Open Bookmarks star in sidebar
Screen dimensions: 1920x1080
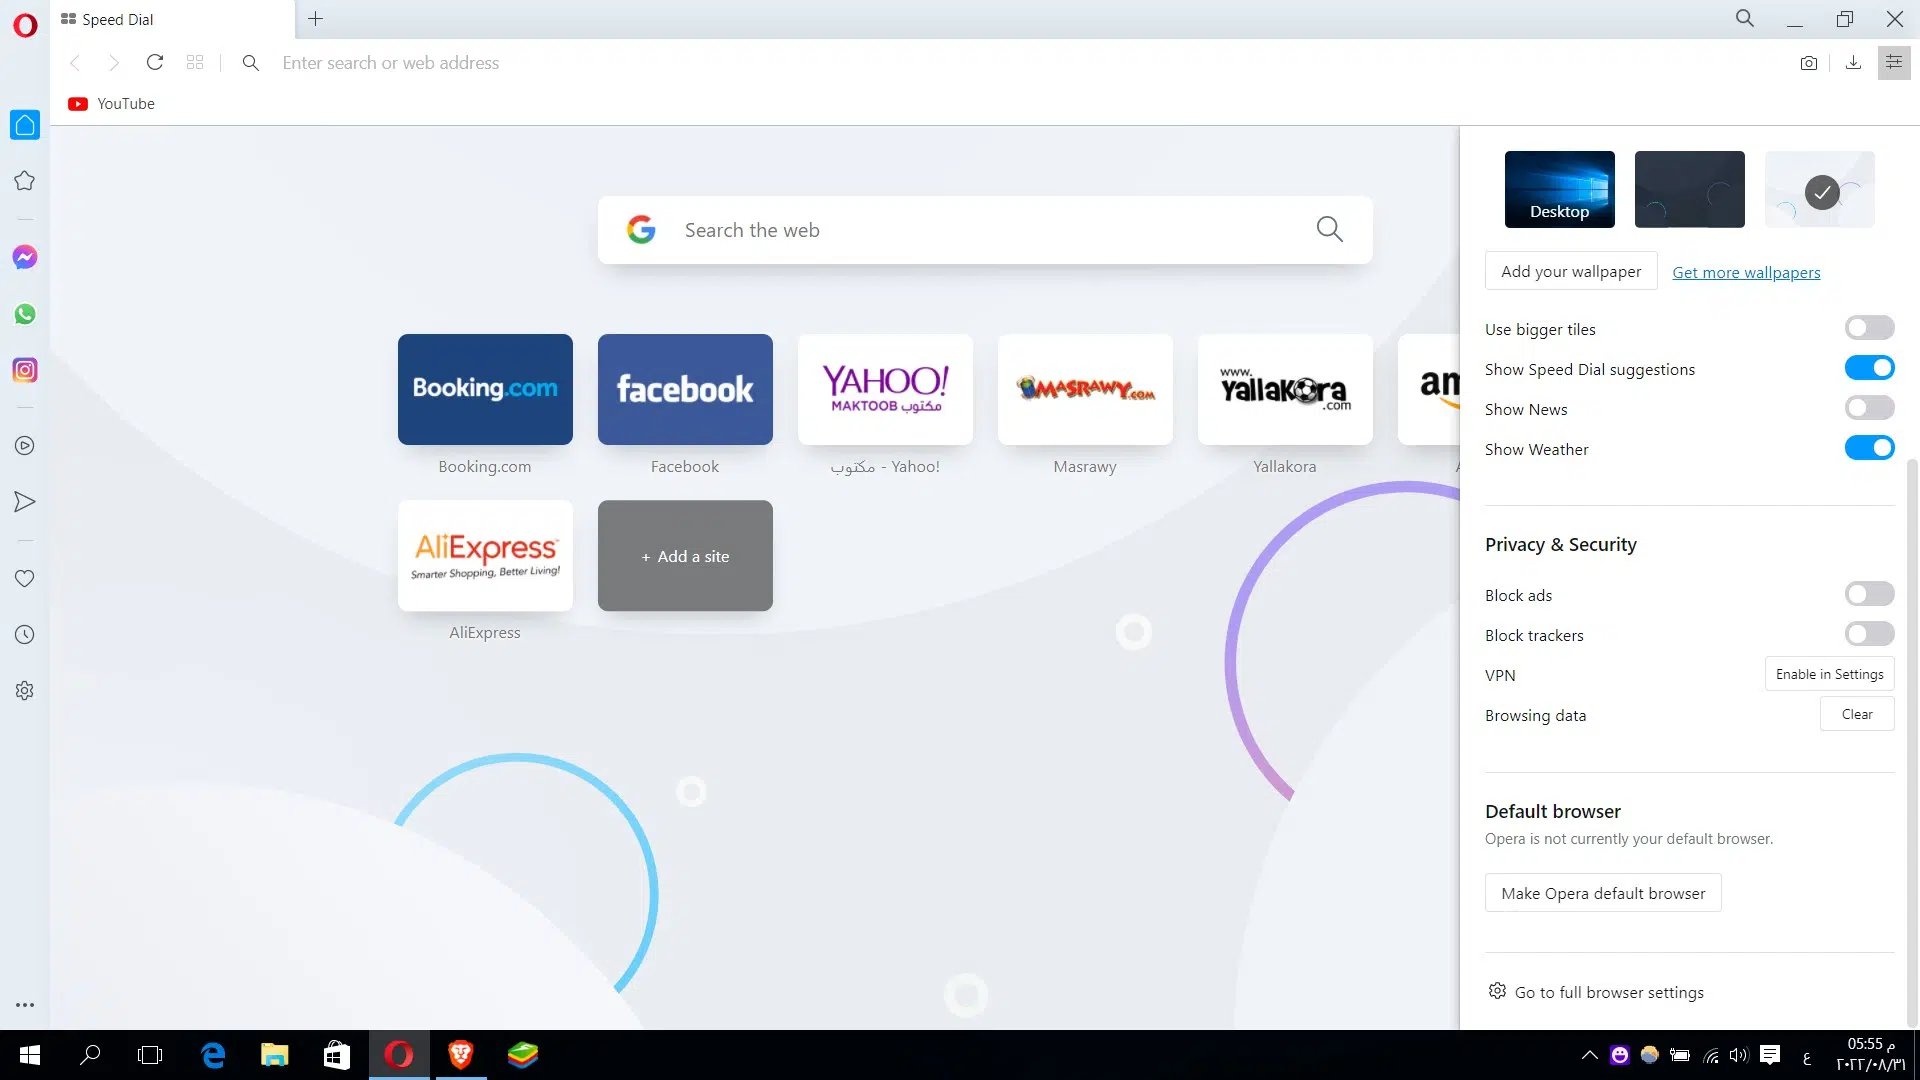tap(25, 181)
